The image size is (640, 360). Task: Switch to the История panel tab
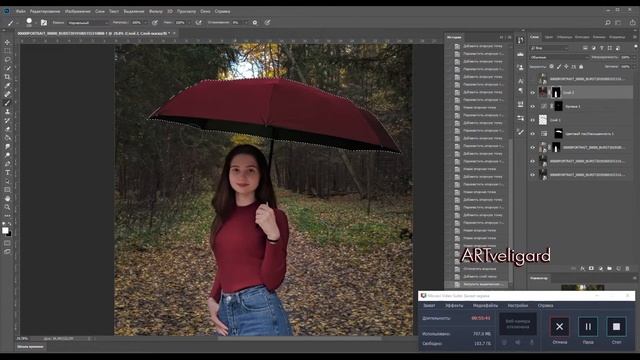coord(454,37)
